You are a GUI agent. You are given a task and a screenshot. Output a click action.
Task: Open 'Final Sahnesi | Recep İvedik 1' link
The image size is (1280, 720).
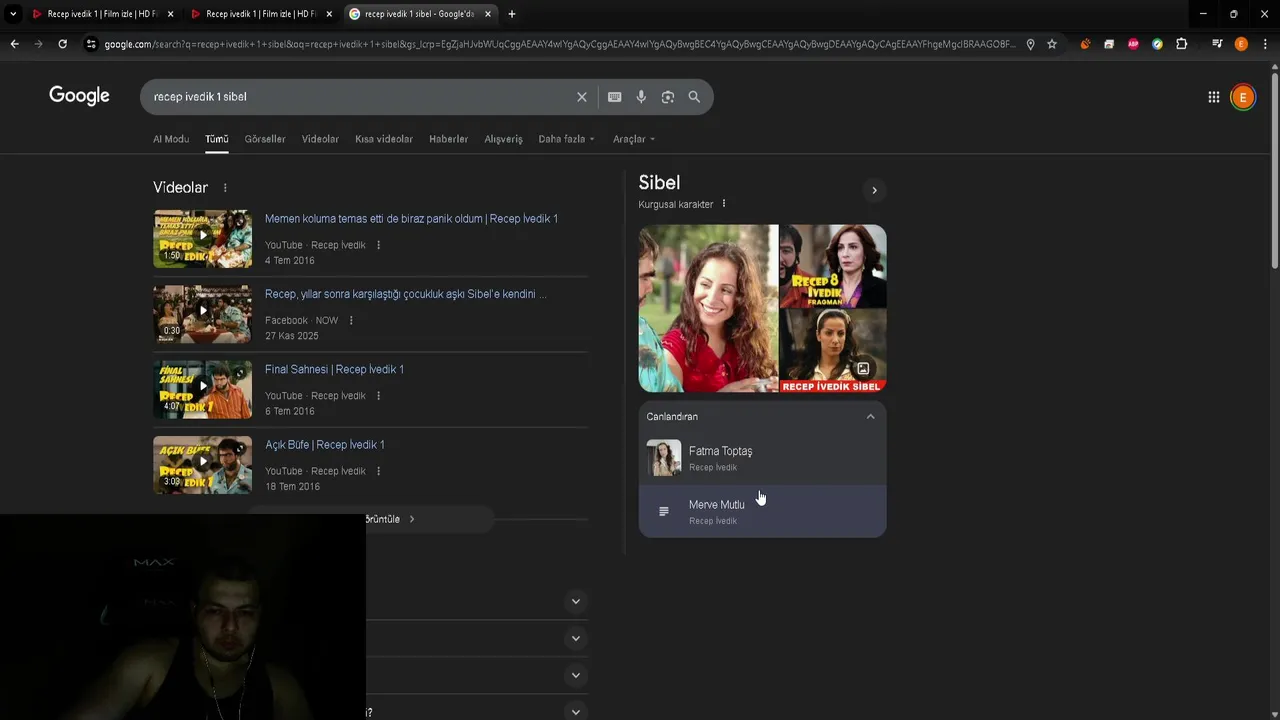334,369
